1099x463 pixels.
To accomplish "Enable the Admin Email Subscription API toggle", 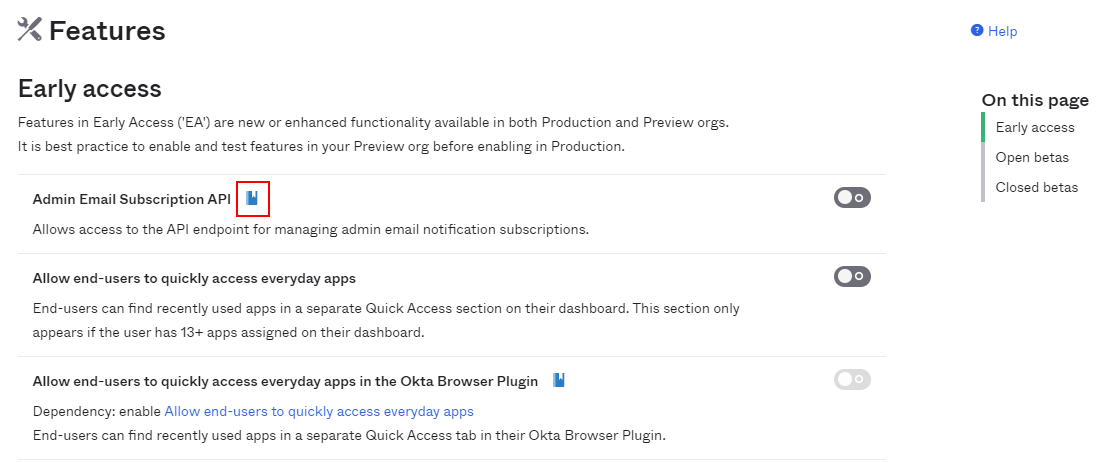I will [852, 198].
